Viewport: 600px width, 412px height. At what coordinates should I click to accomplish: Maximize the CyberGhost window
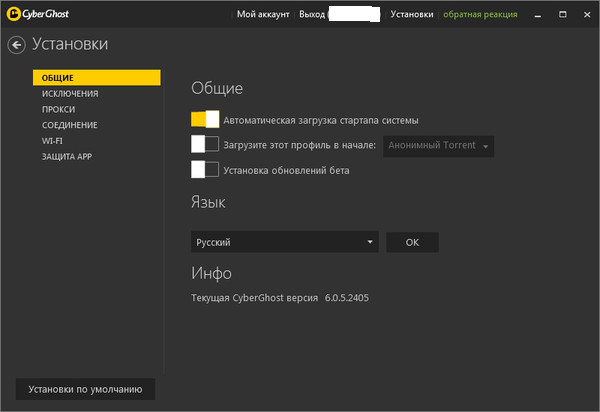pos(562,14)
